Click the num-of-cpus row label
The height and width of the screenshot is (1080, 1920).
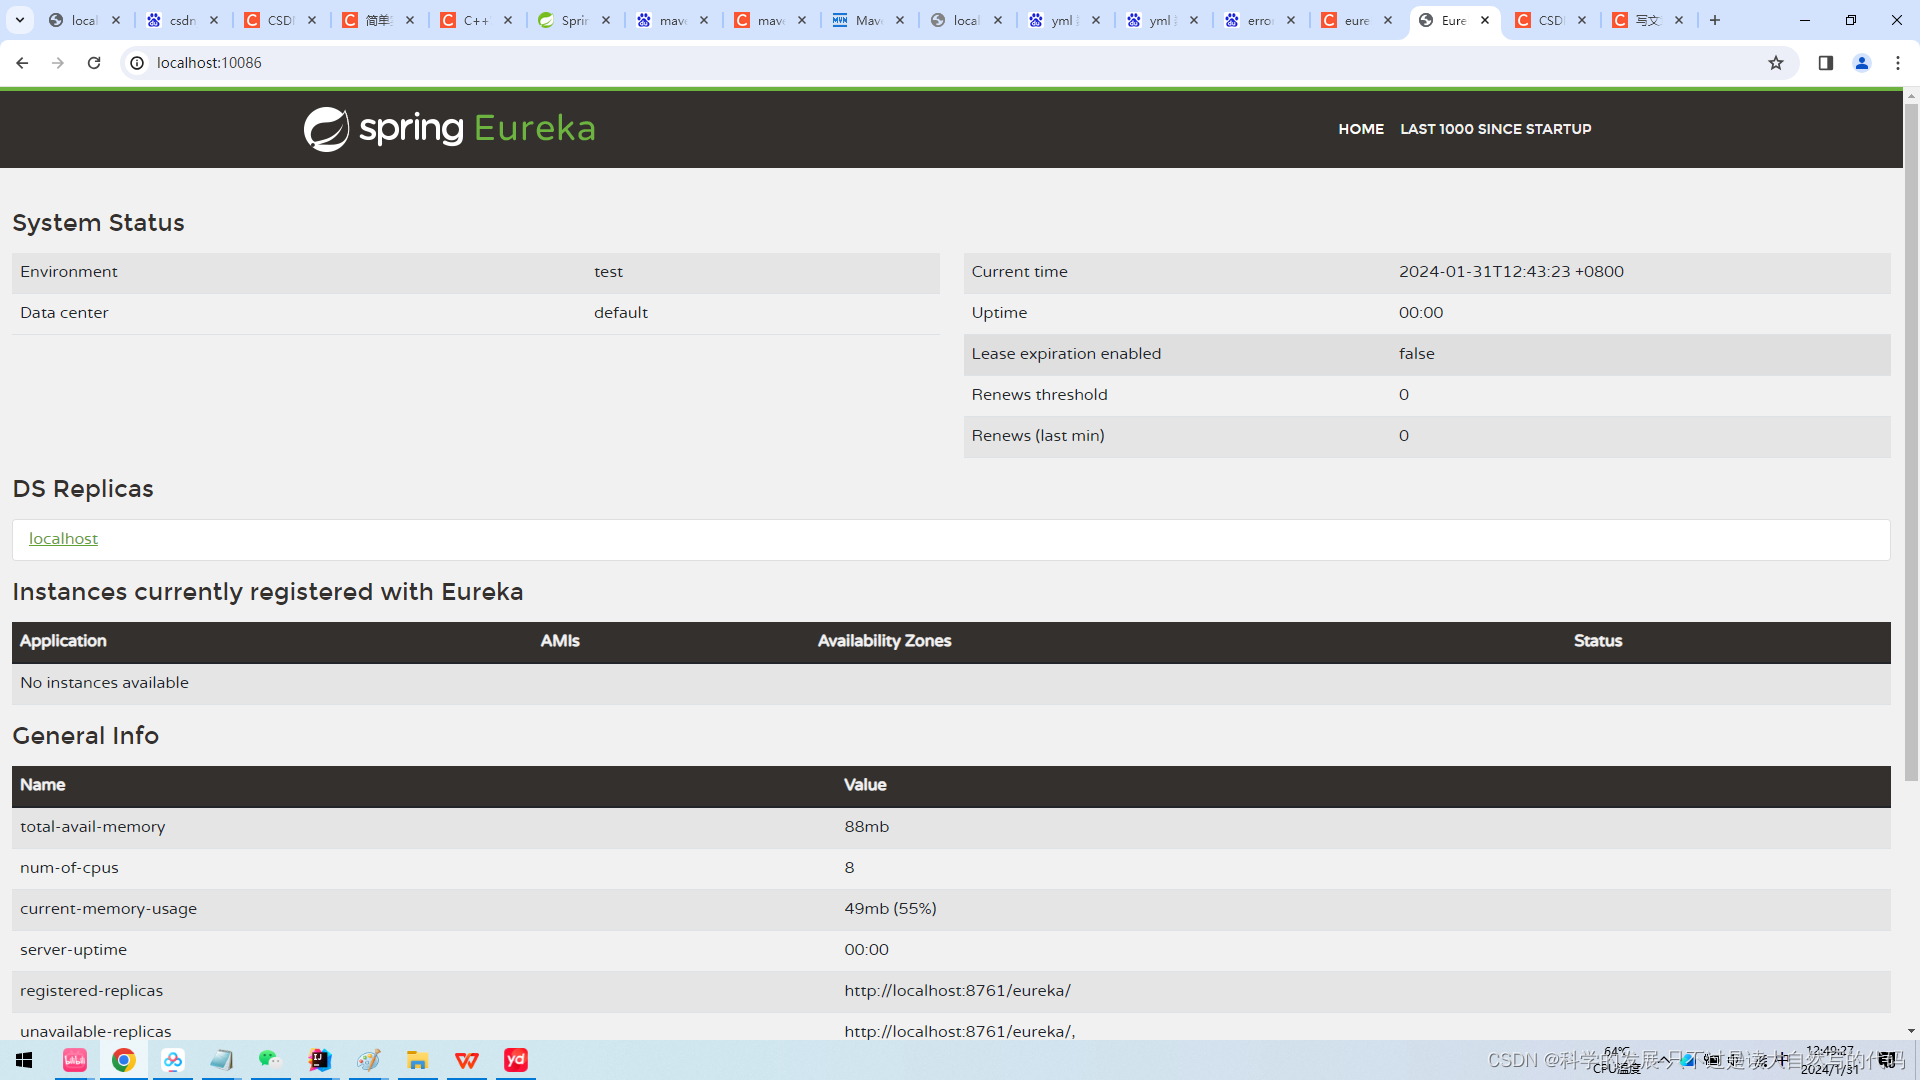(x=69, y=868)
